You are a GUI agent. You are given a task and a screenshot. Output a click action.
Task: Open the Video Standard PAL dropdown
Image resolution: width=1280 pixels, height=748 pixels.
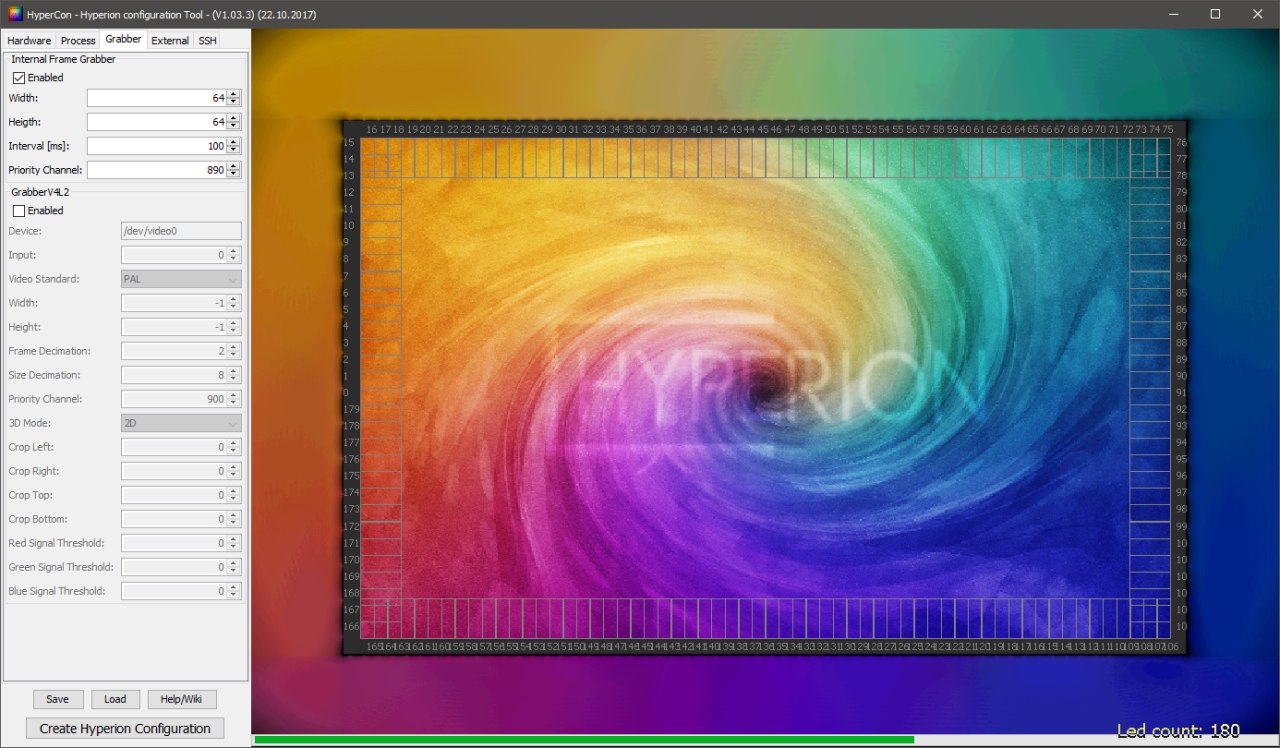181,279
